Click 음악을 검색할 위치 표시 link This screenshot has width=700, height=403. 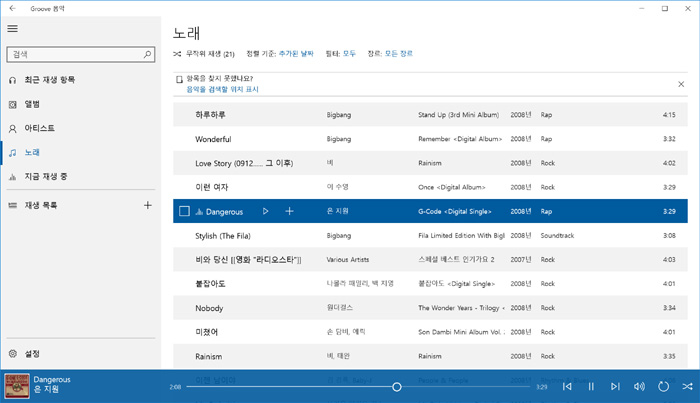point(222,89)
